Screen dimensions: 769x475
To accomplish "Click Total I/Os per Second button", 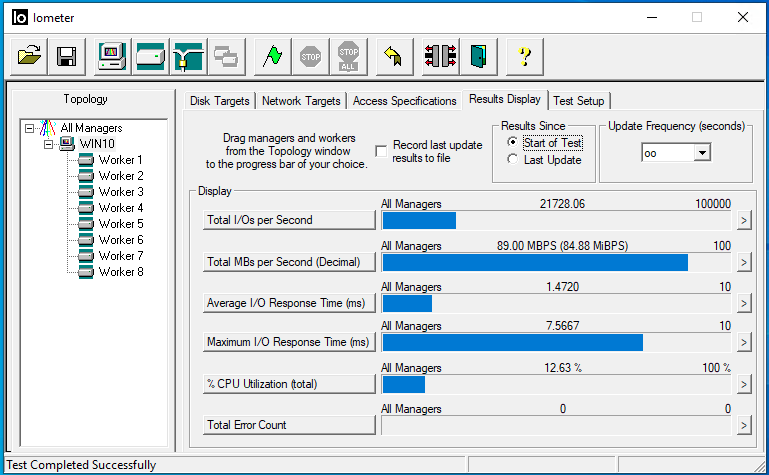I will point(289,220).
